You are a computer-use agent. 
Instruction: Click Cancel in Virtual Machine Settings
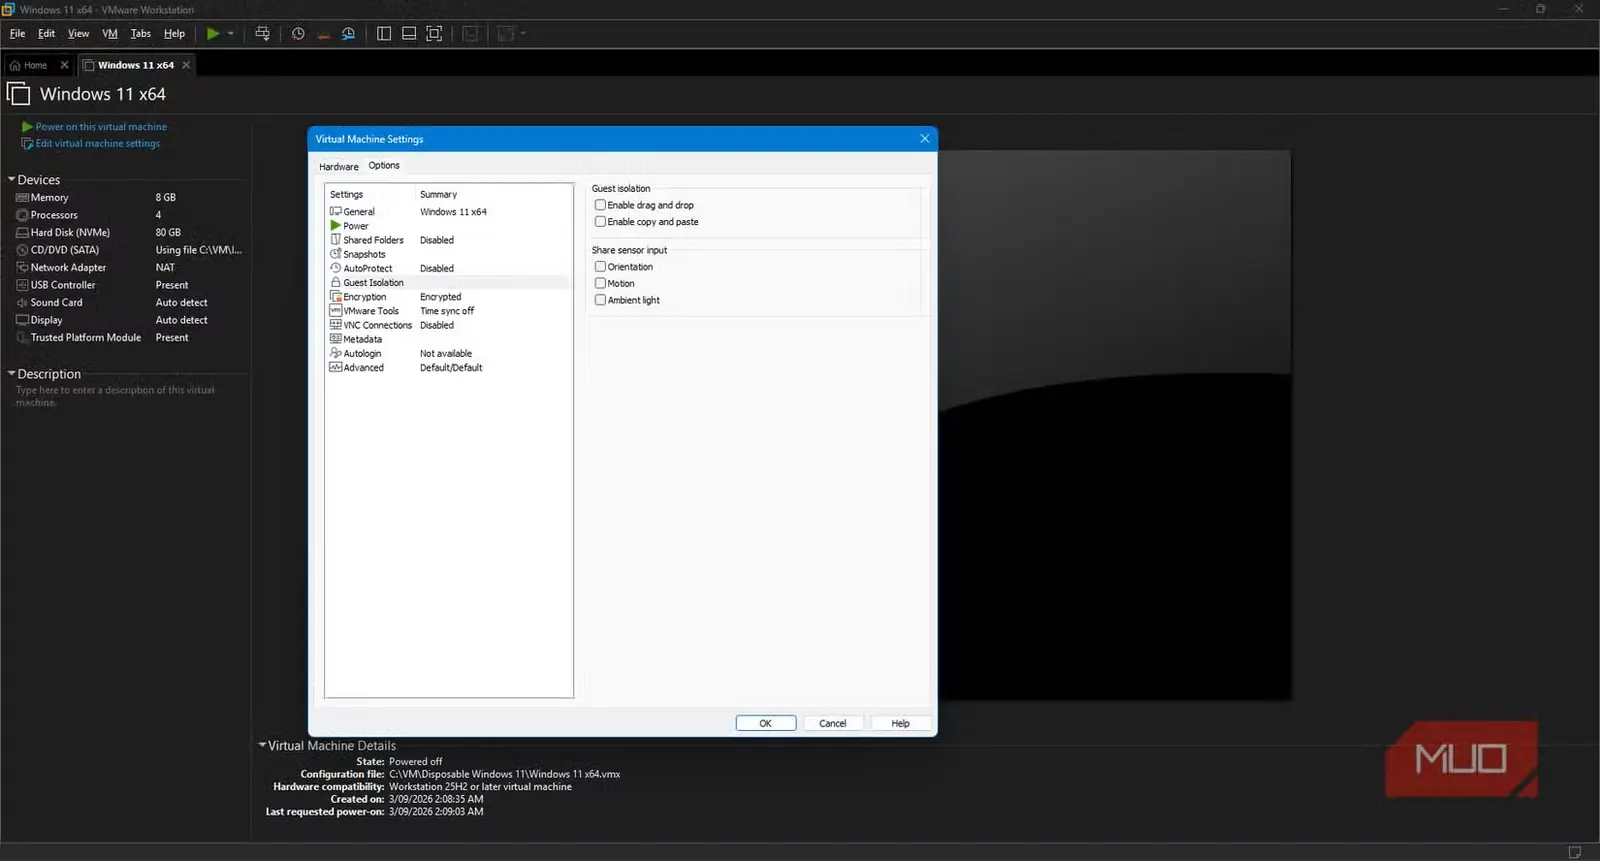click(x=833, y=723)
